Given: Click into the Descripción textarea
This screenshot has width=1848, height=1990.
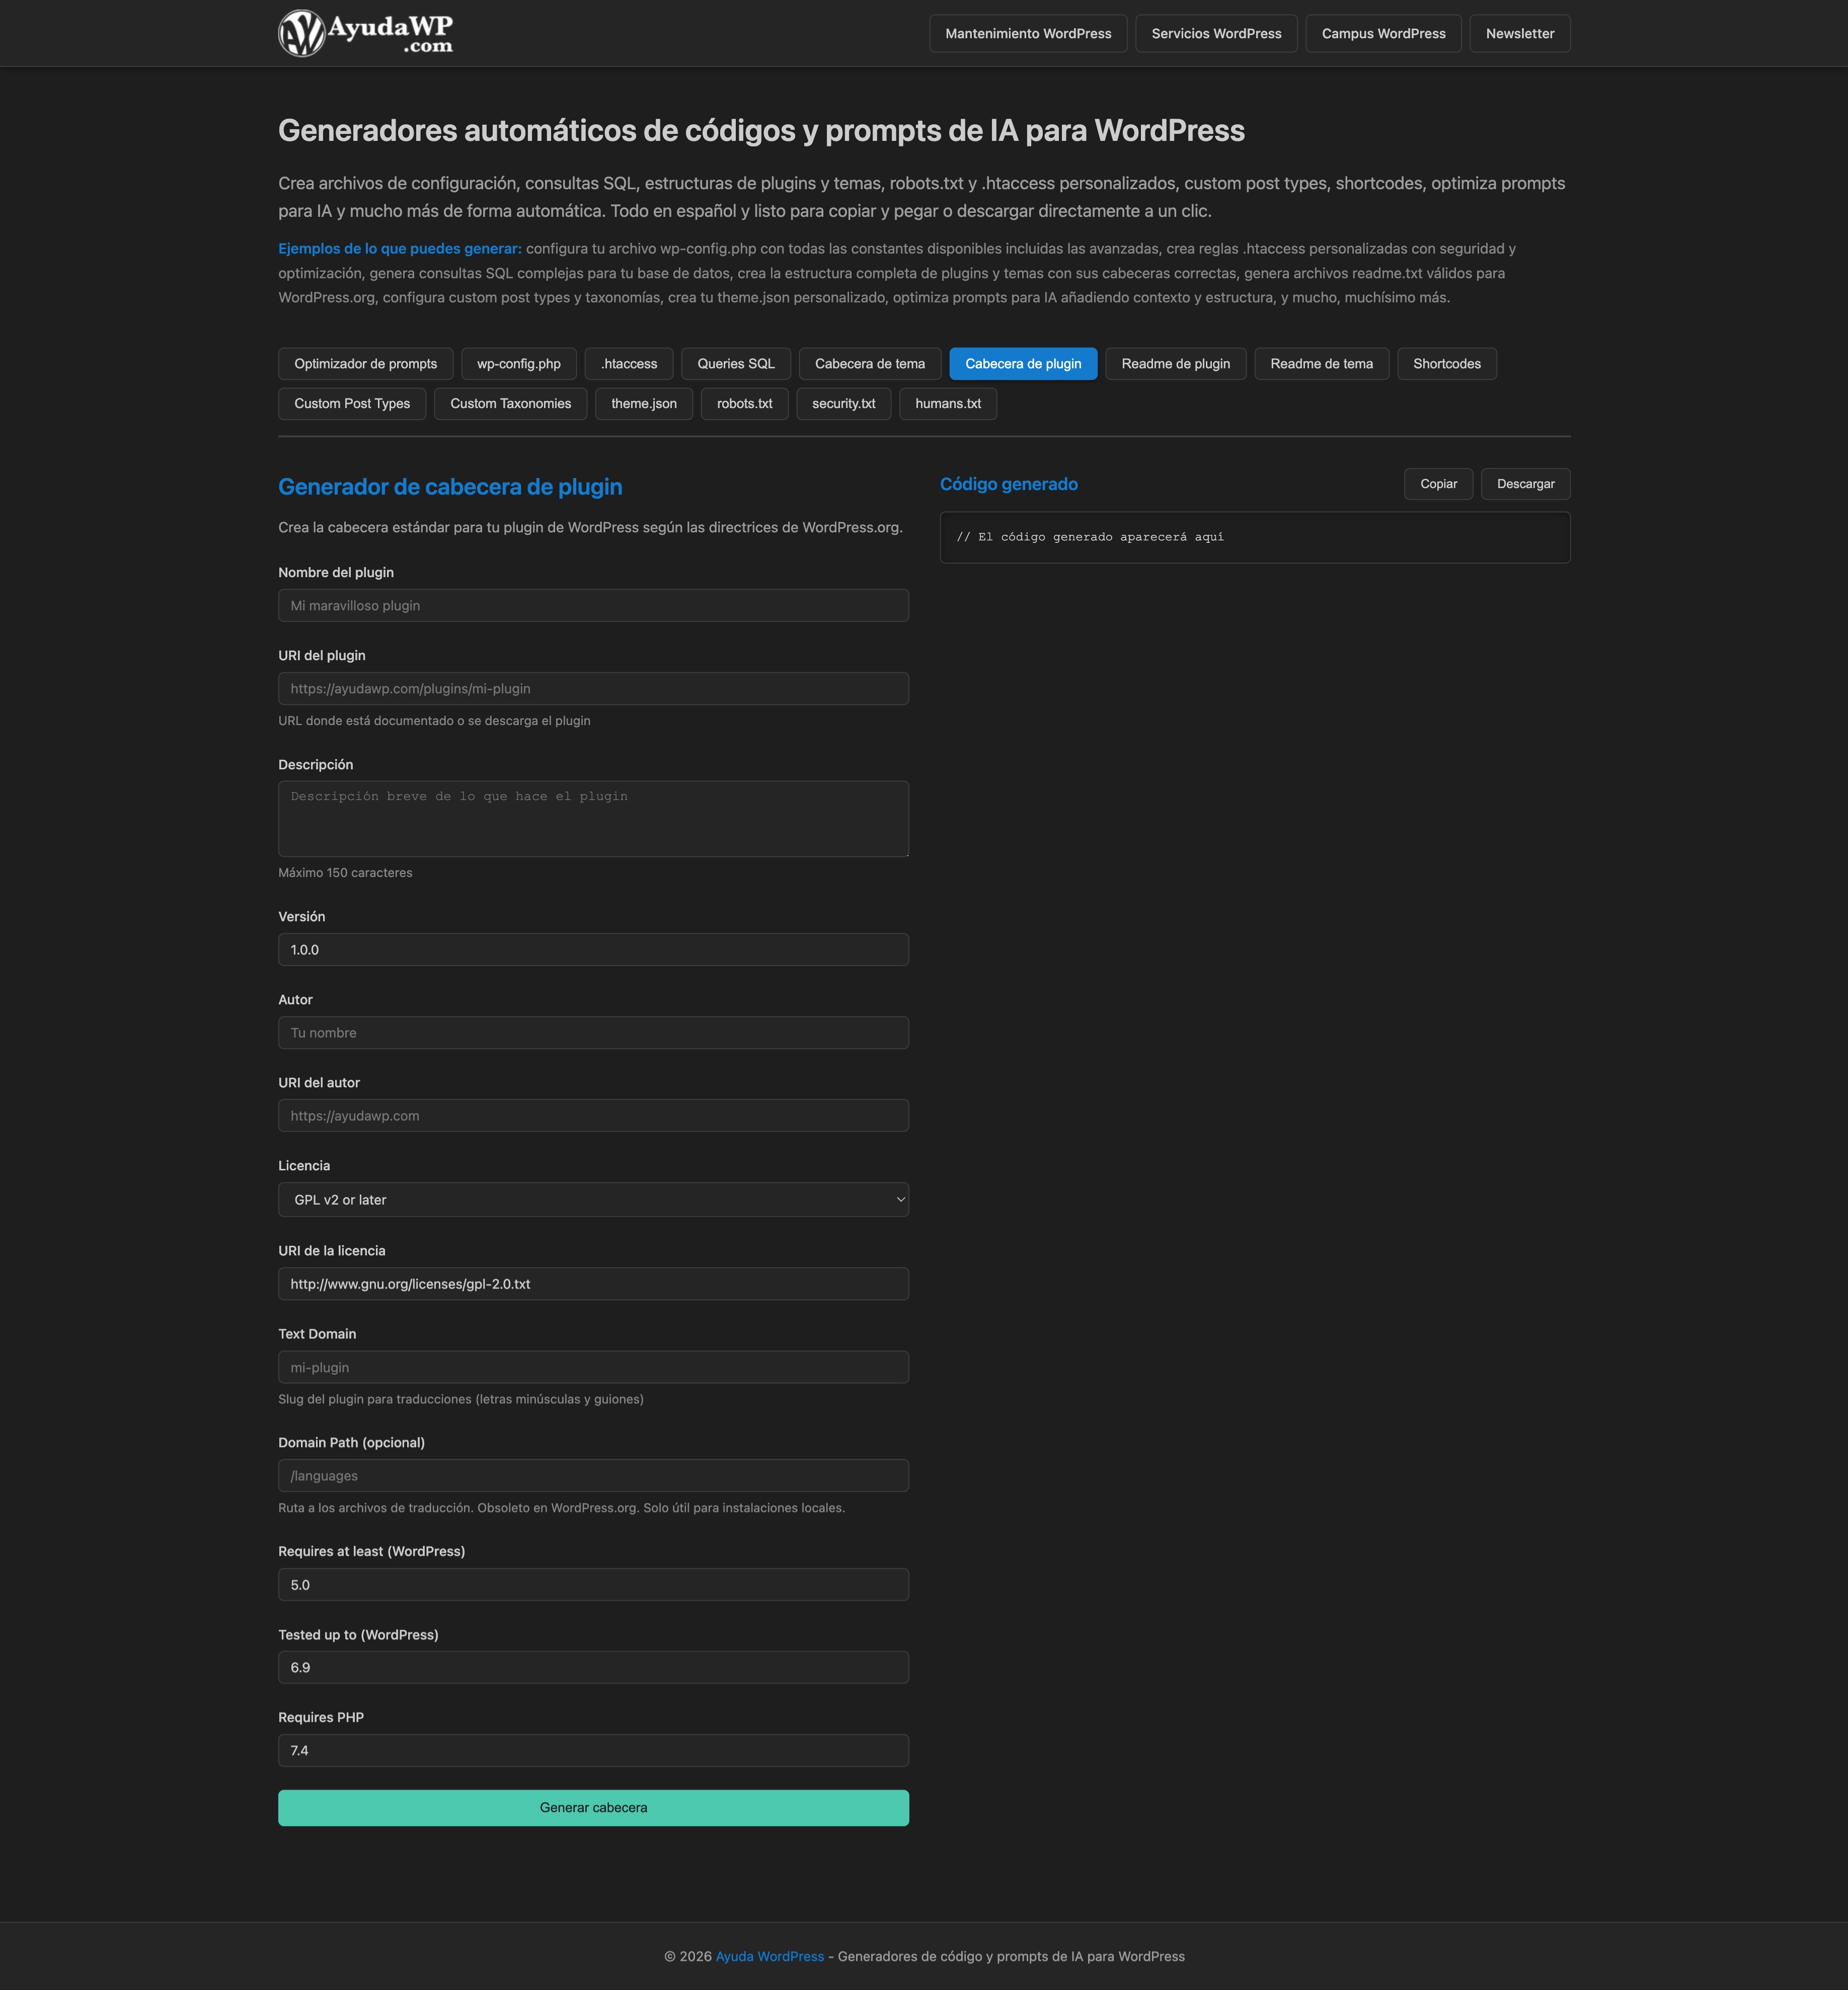Looking at the screenshot, I should (x=593, y=819).
